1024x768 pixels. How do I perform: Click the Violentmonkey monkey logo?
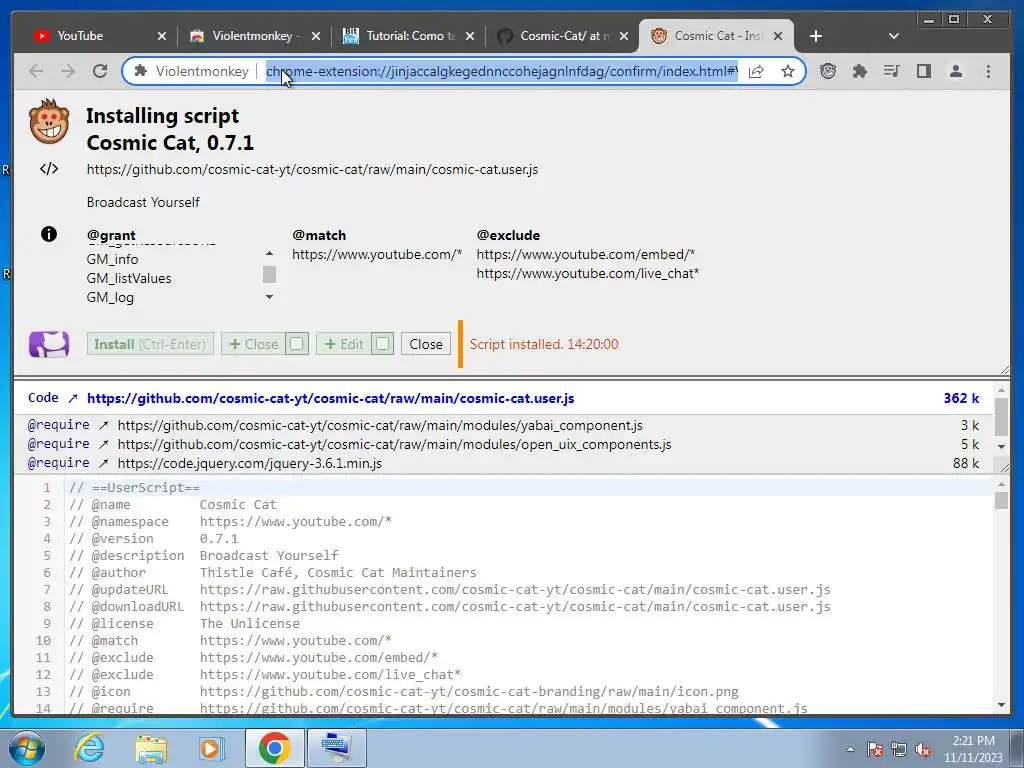coord(50,121)
